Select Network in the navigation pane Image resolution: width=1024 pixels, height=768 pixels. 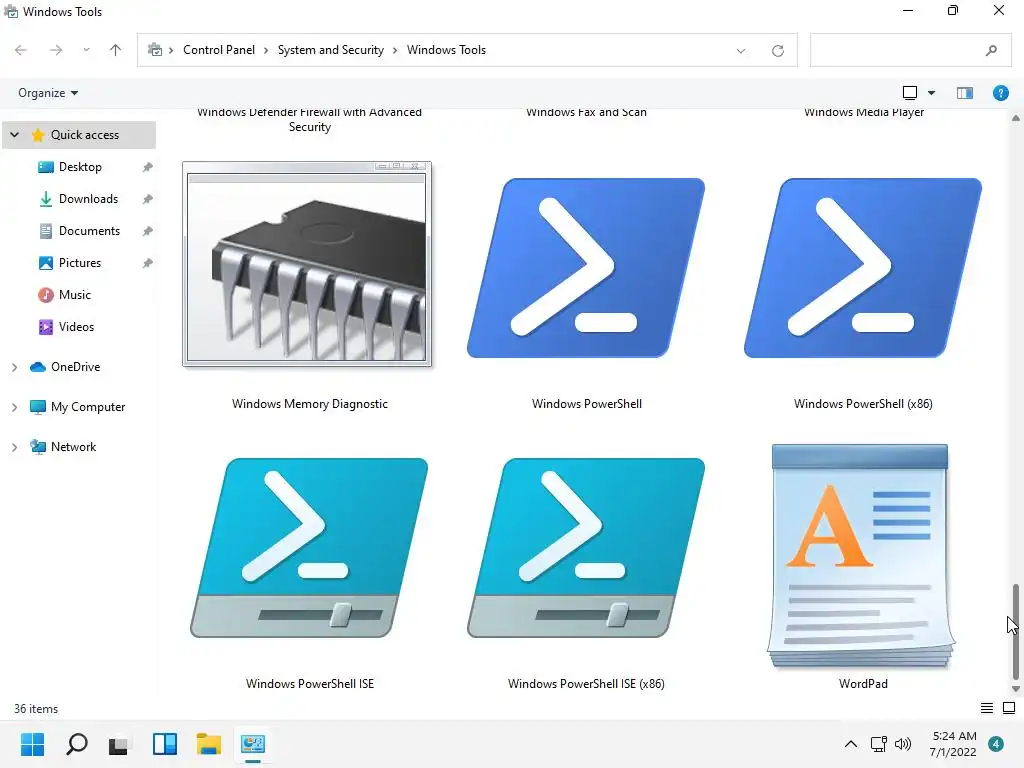(x=73, y=447)
